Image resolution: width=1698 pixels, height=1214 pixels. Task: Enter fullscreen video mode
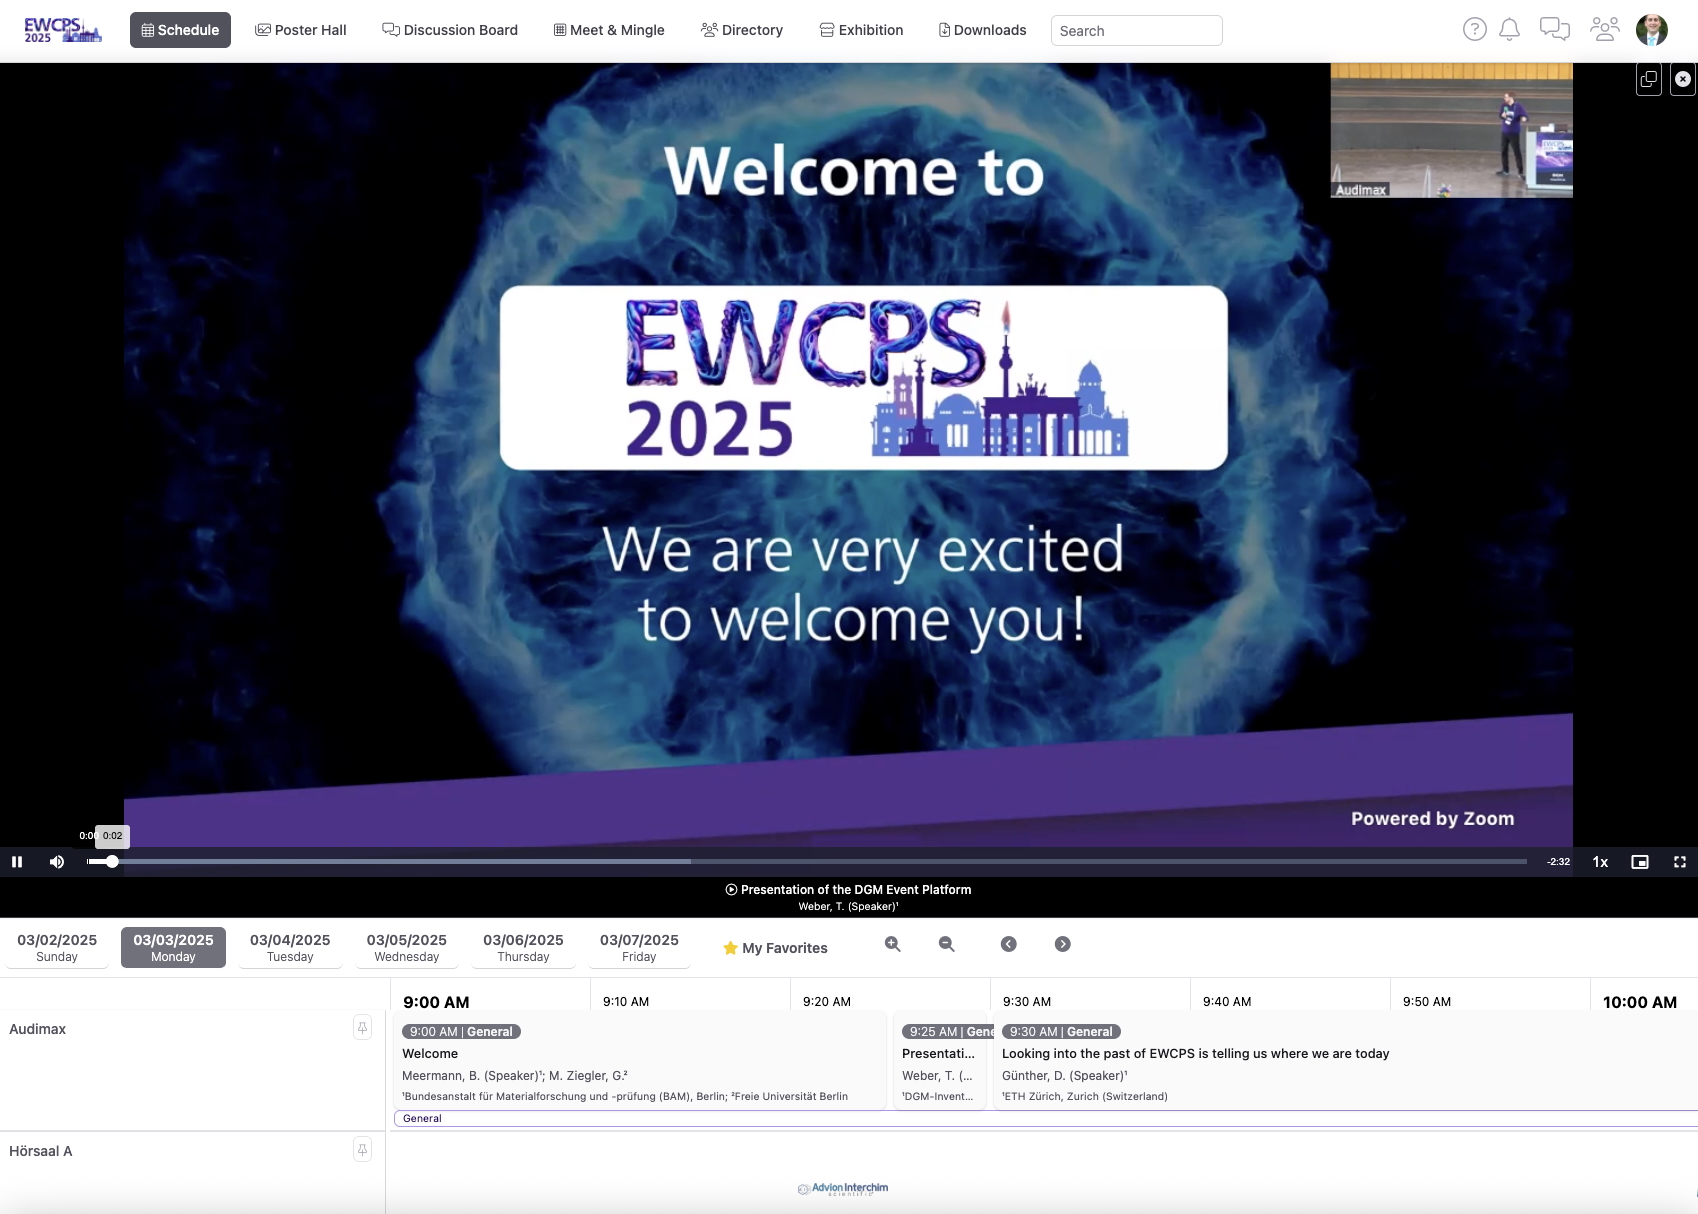click(x=1680, y=862)
